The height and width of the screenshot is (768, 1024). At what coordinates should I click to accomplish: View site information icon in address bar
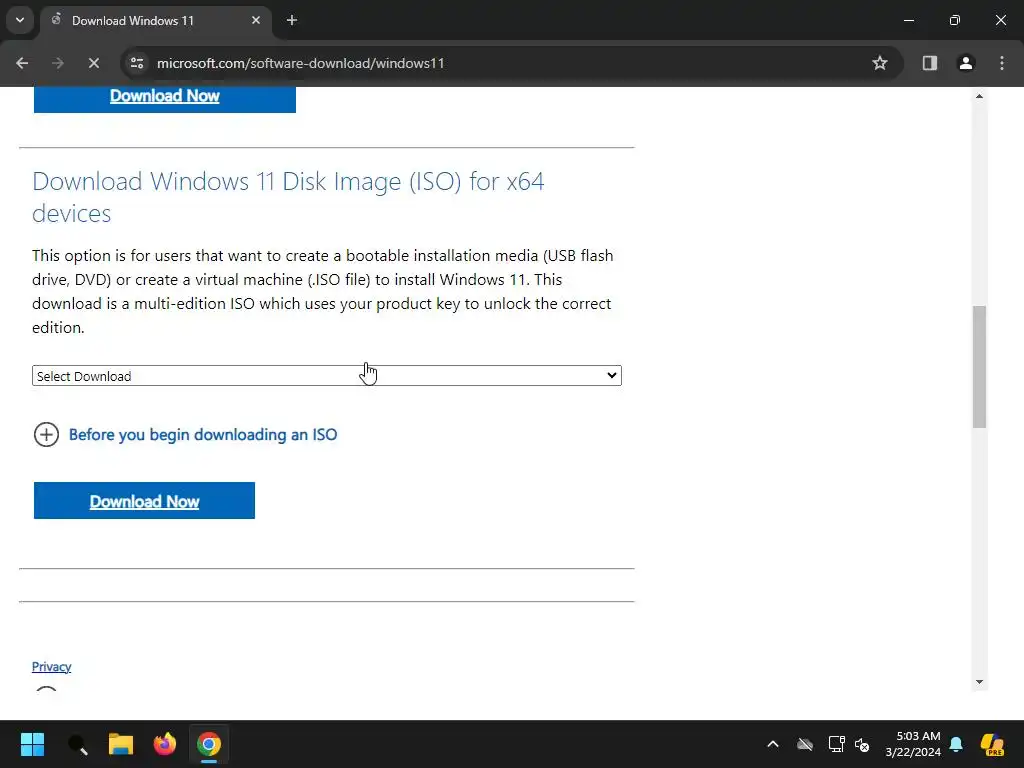pyautogui.click(x=137, y=63)
